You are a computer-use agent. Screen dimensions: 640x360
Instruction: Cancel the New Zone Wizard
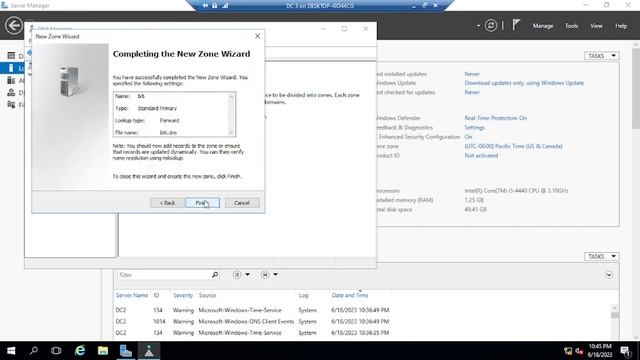coord(242,203)
